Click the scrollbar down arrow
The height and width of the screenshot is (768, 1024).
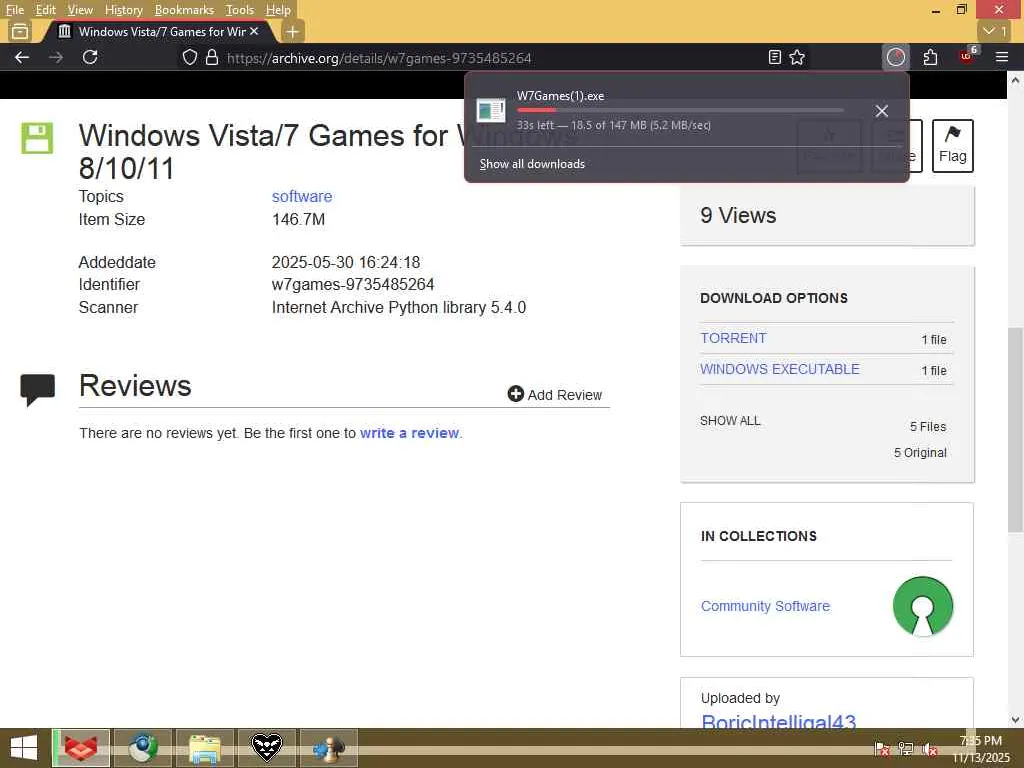coord(1015,720)
